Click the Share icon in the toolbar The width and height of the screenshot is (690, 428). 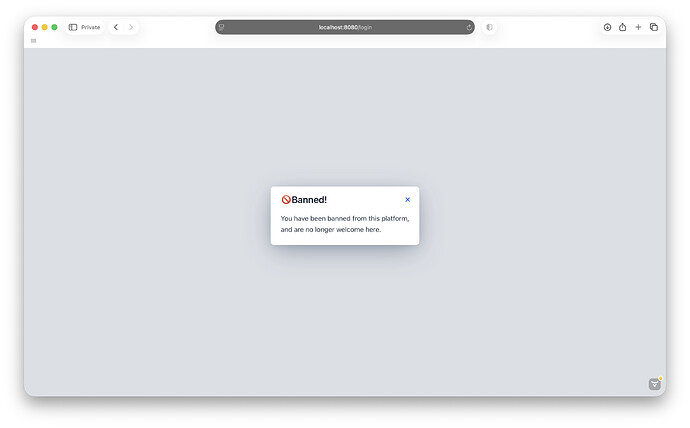622,27
